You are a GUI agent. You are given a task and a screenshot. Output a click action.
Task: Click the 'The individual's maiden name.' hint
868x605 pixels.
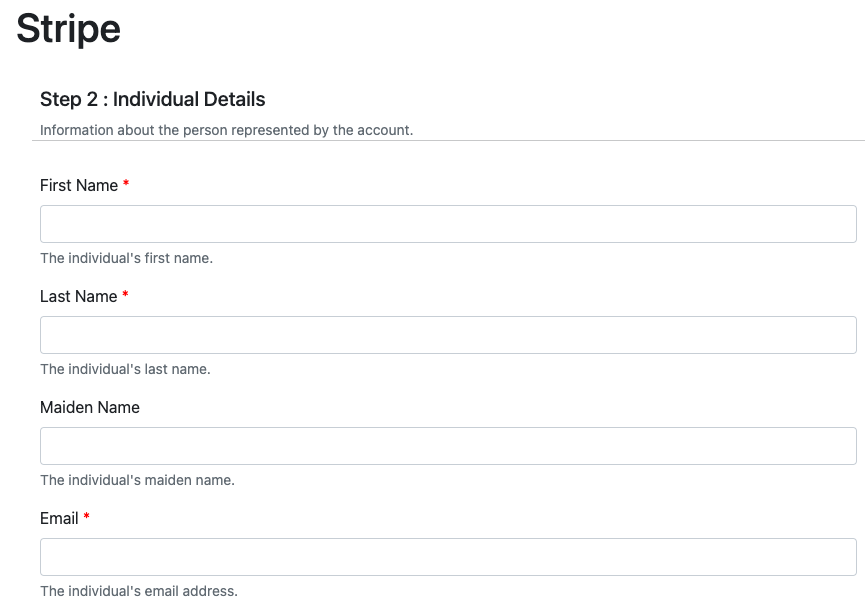[137, 480]
